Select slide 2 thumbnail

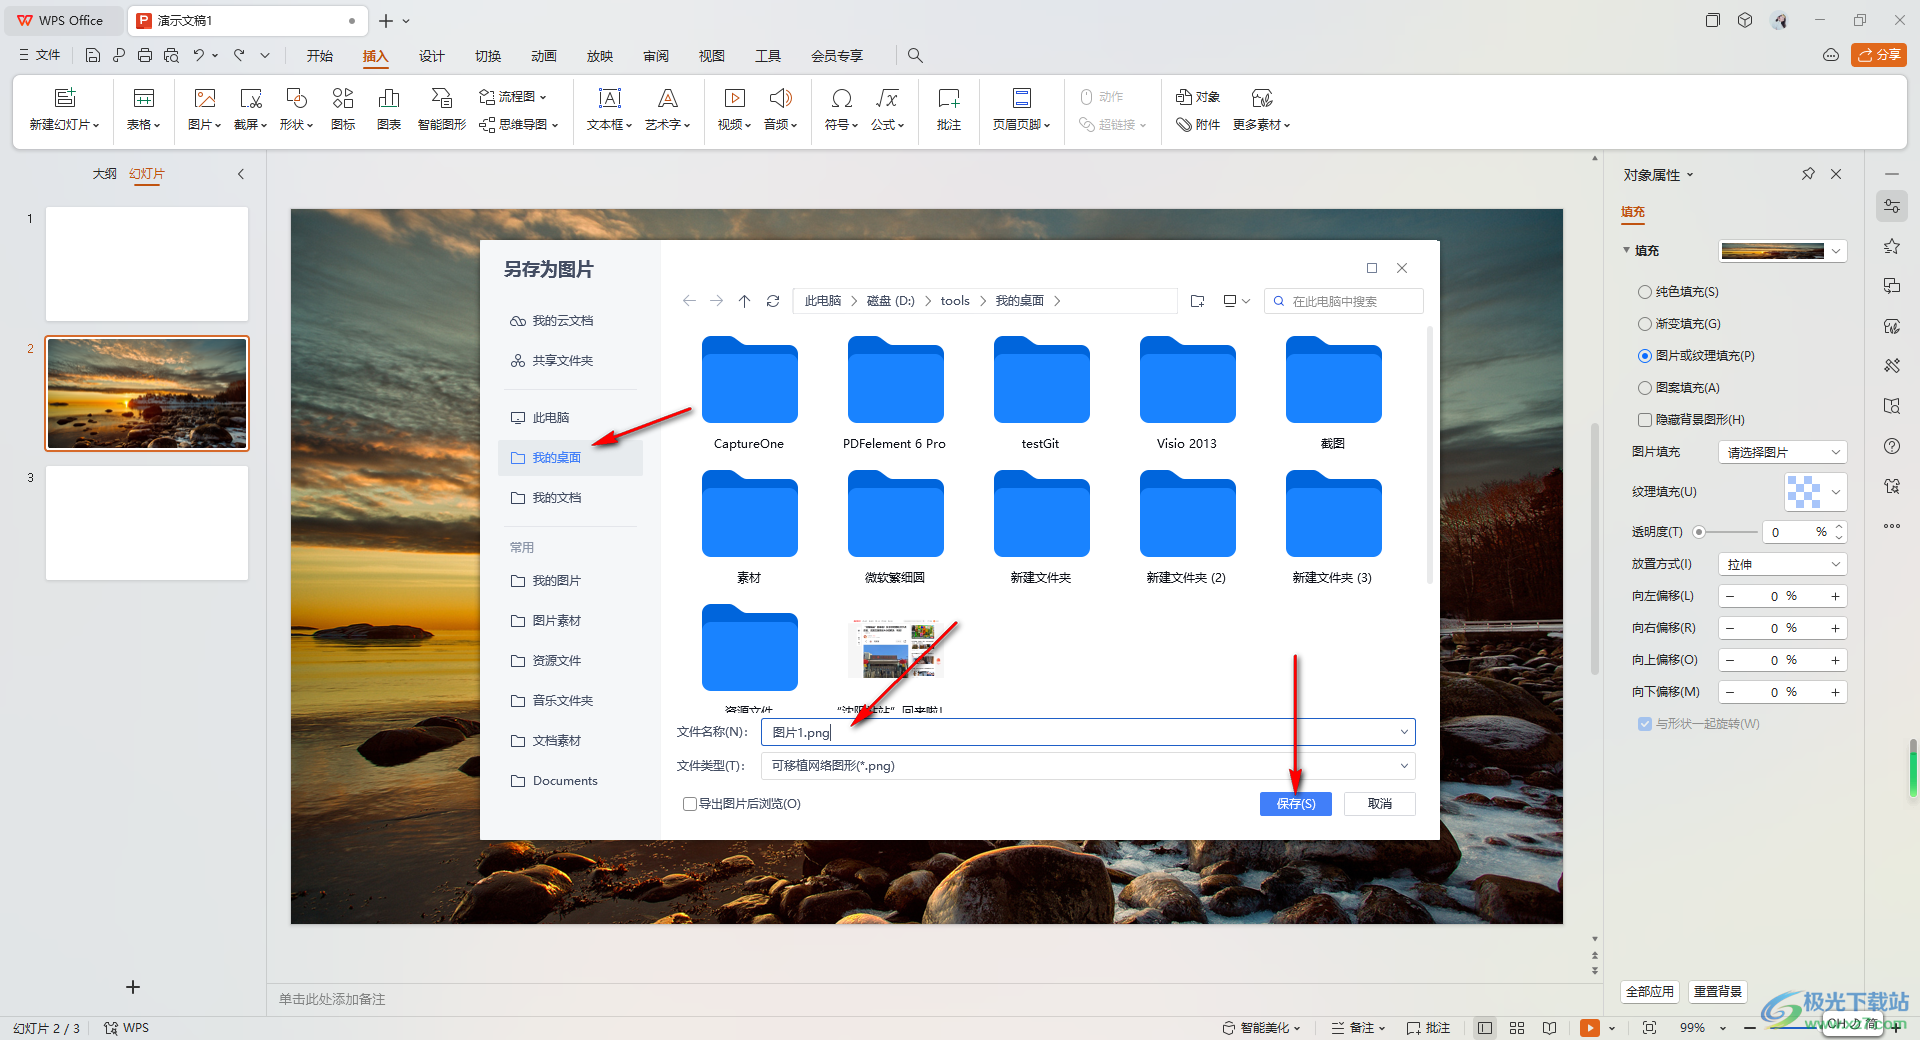(147, 393)
